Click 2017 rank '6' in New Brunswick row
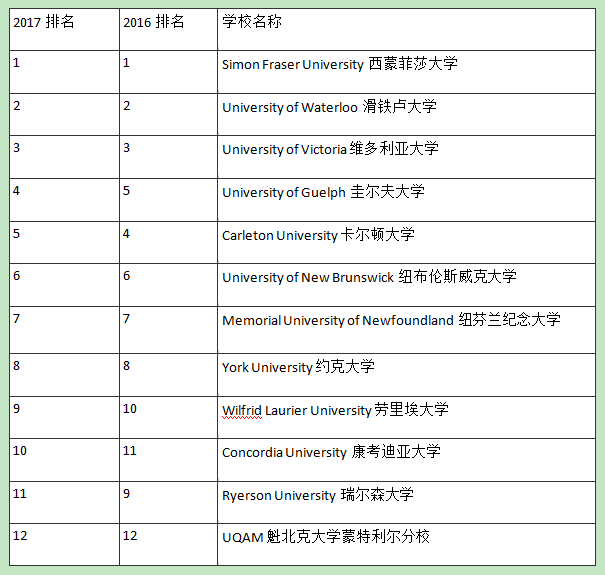This screenshot has width=605, height=575. (16, 276)
